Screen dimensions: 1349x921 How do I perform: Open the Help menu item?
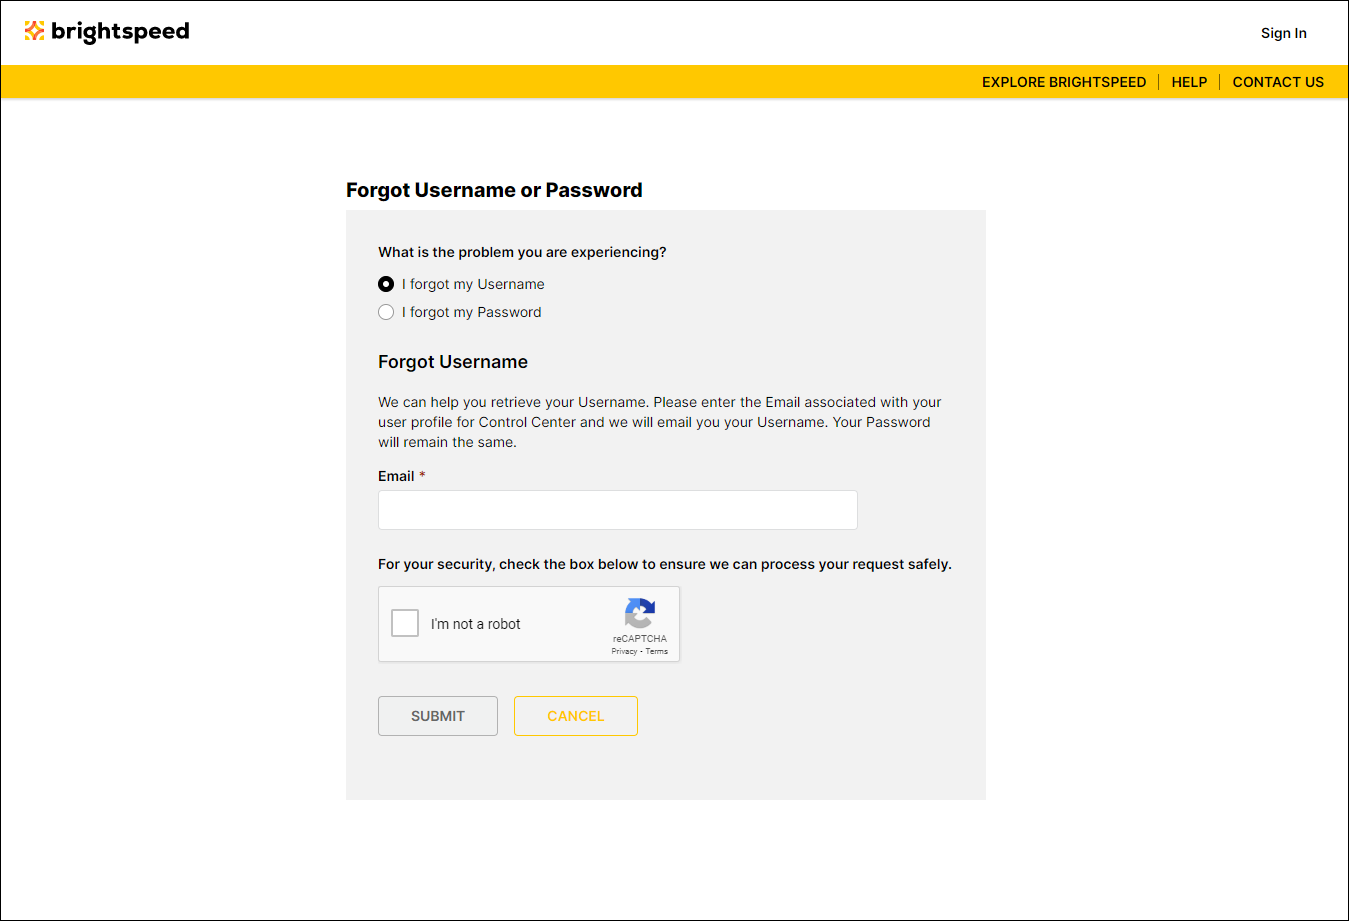1189,82
